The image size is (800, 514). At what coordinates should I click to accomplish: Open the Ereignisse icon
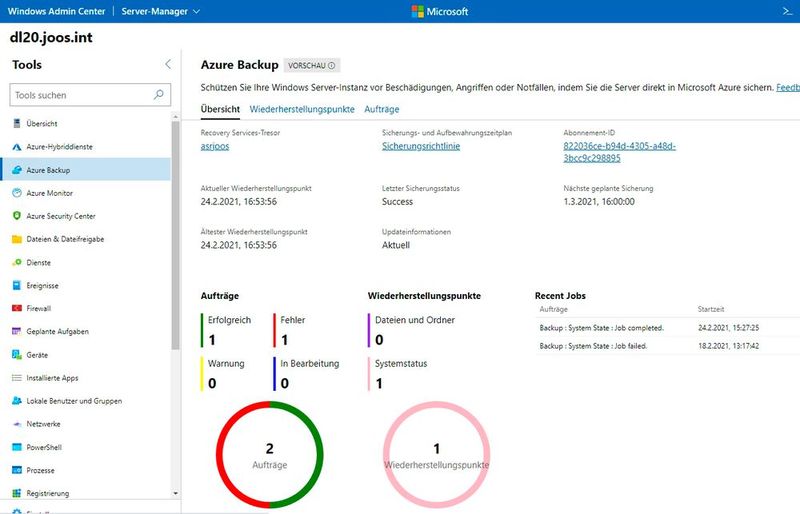tap(17, 285)
